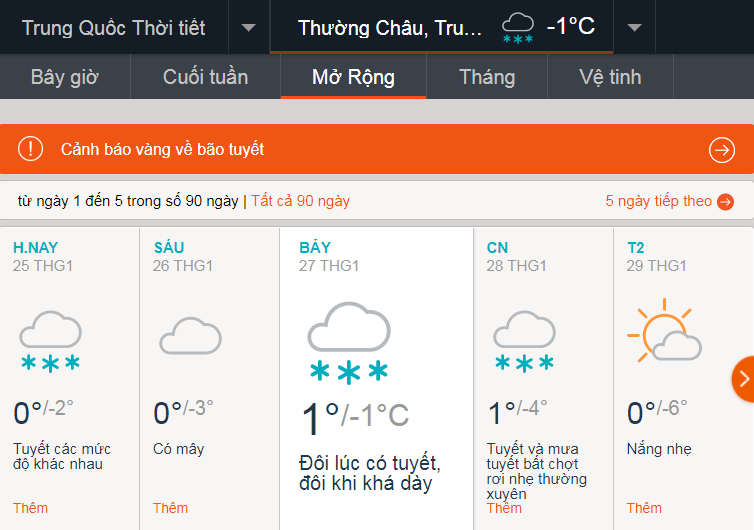Expand the Trung Quốc Thời tiết dropdown
The height and width of the screenshot is (530, 754).
[x=248, y=27]
